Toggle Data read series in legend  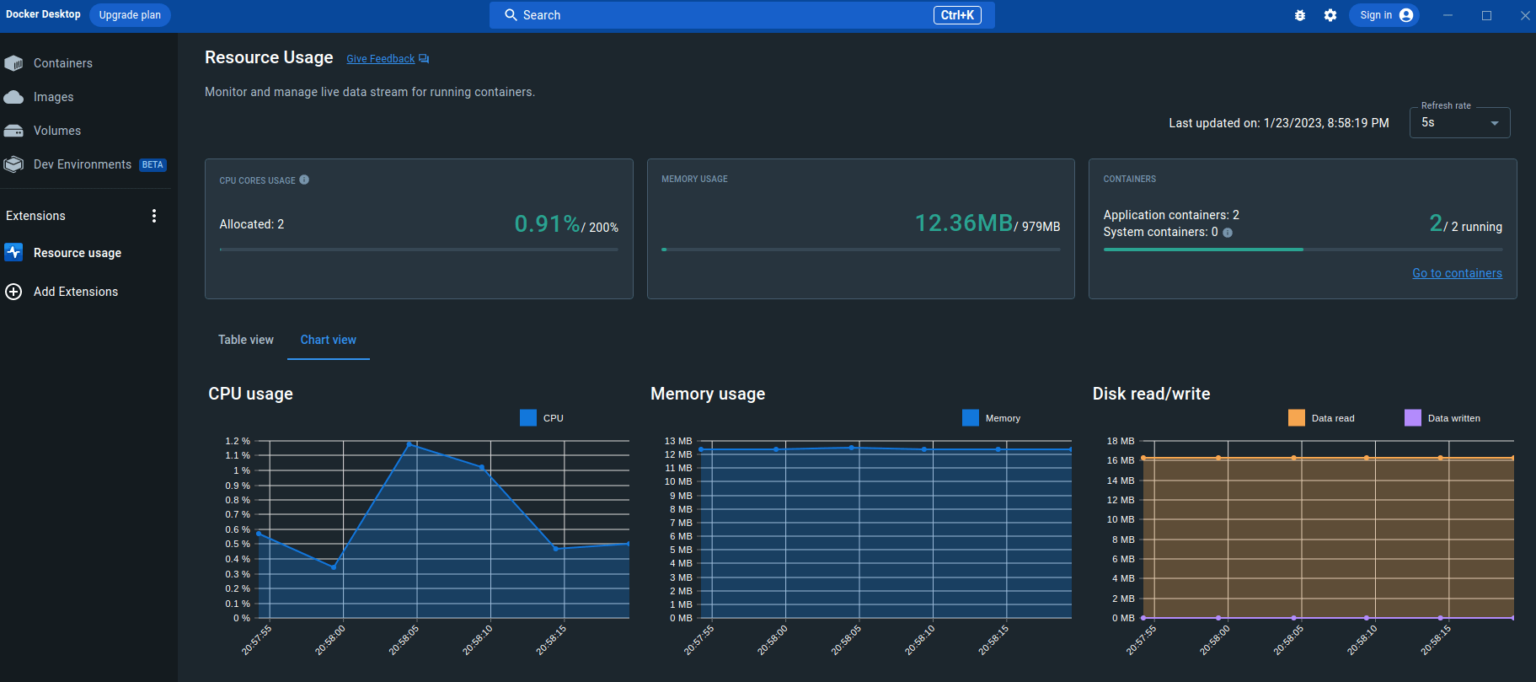1296,418
